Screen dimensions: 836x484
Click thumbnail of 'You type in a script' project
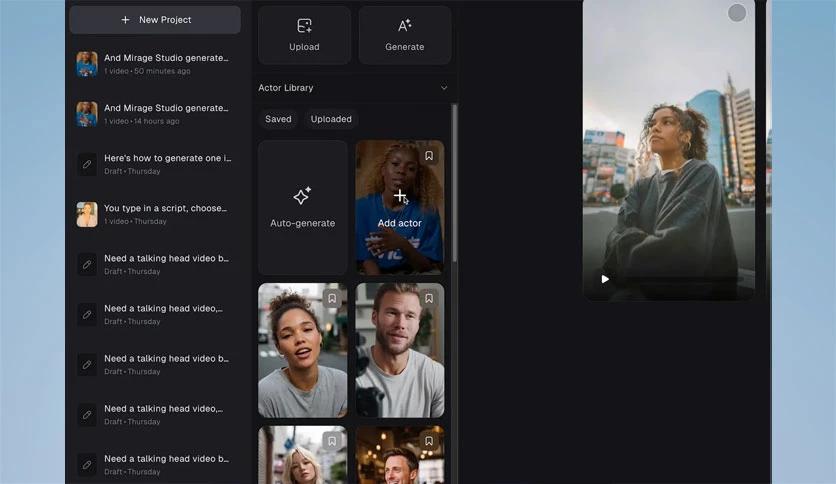pyautogui.click(x=86, y=214)
